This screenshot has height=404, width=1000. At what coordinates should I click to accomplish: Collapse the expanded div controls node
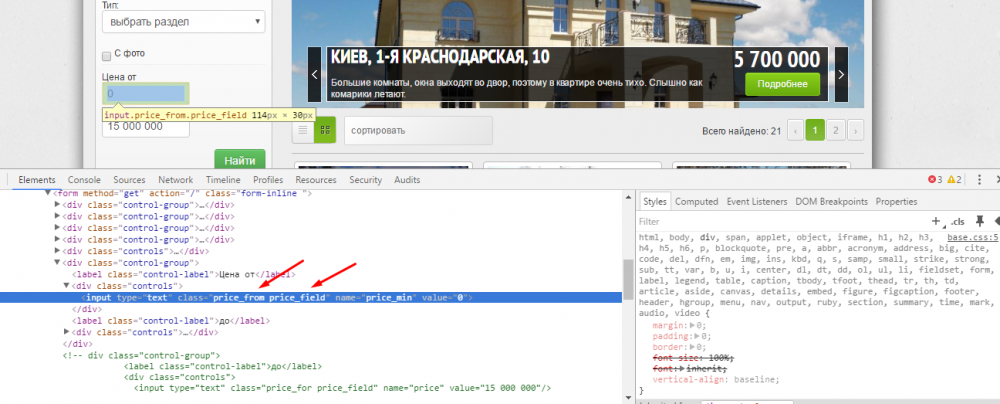67,285
